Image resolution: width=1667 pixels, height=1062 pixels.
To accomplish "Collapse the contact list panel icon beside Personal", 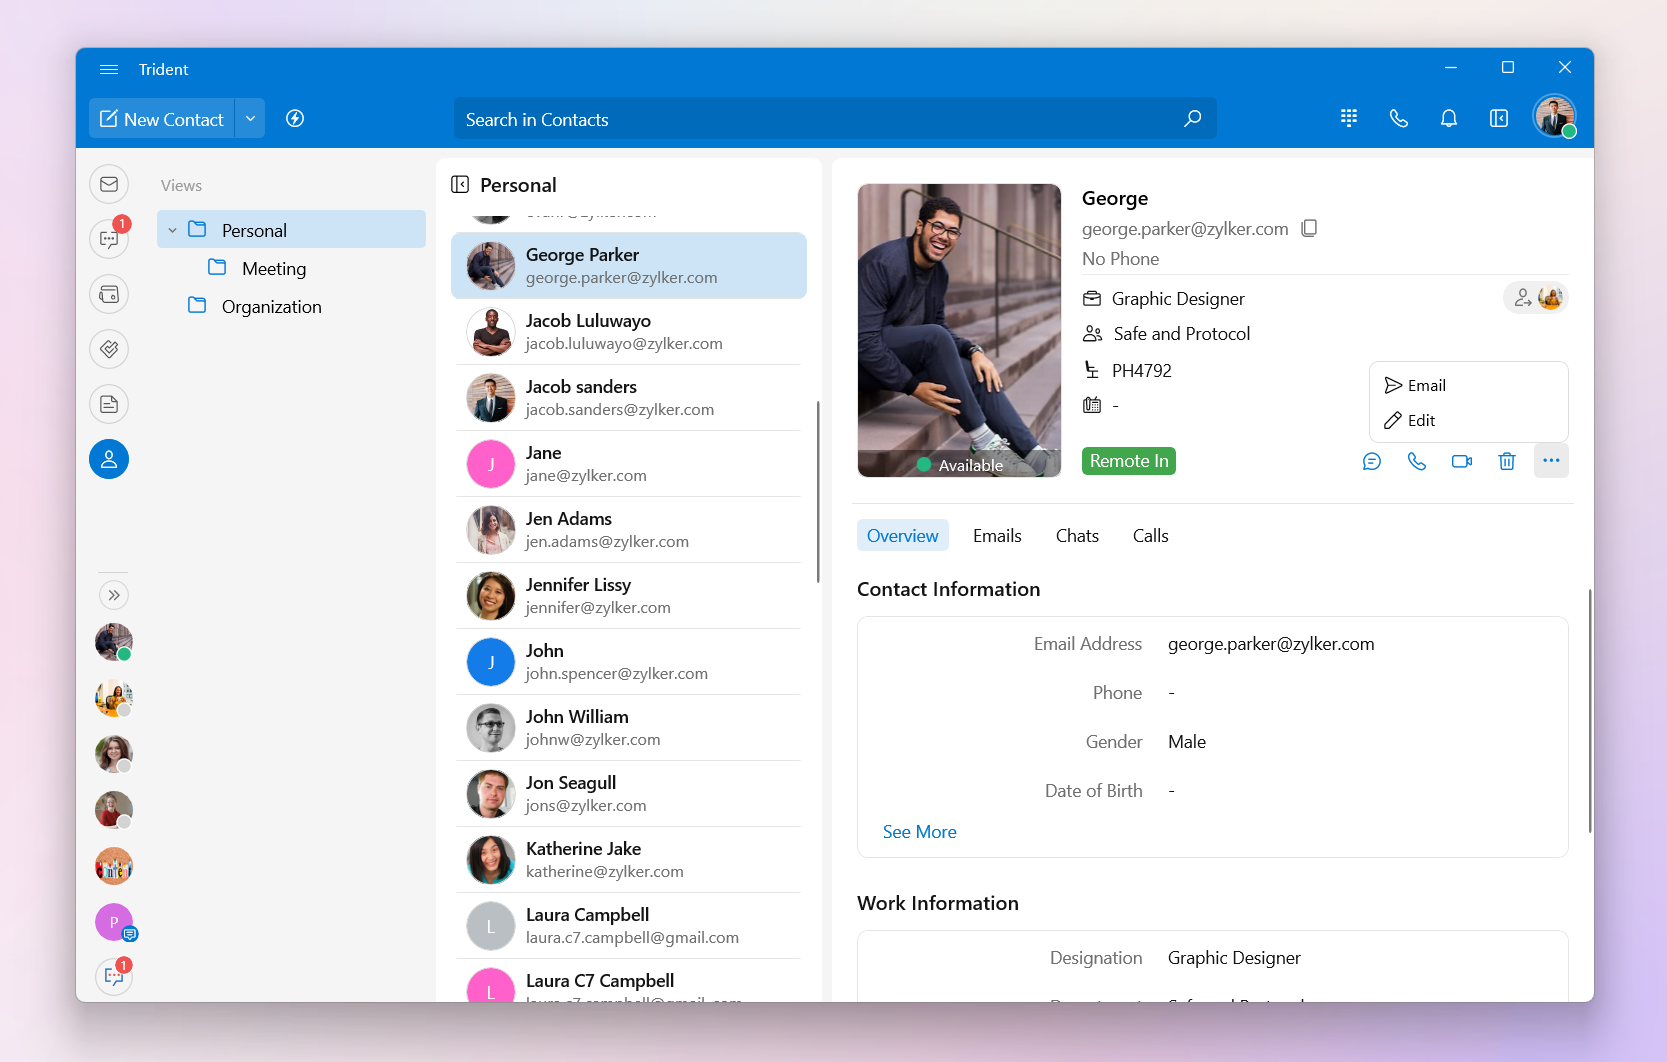I will coord(460,184).
